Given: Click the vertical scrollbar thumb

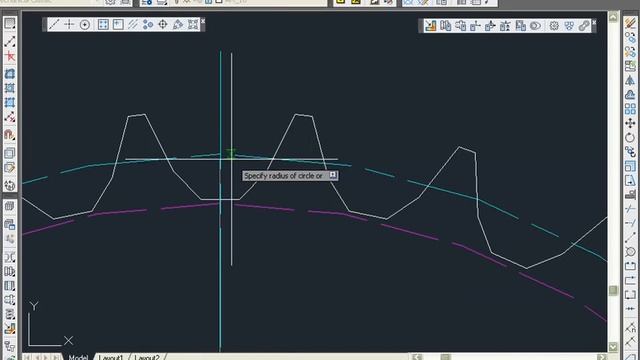Looking at the screenshot, I should 613,291.
